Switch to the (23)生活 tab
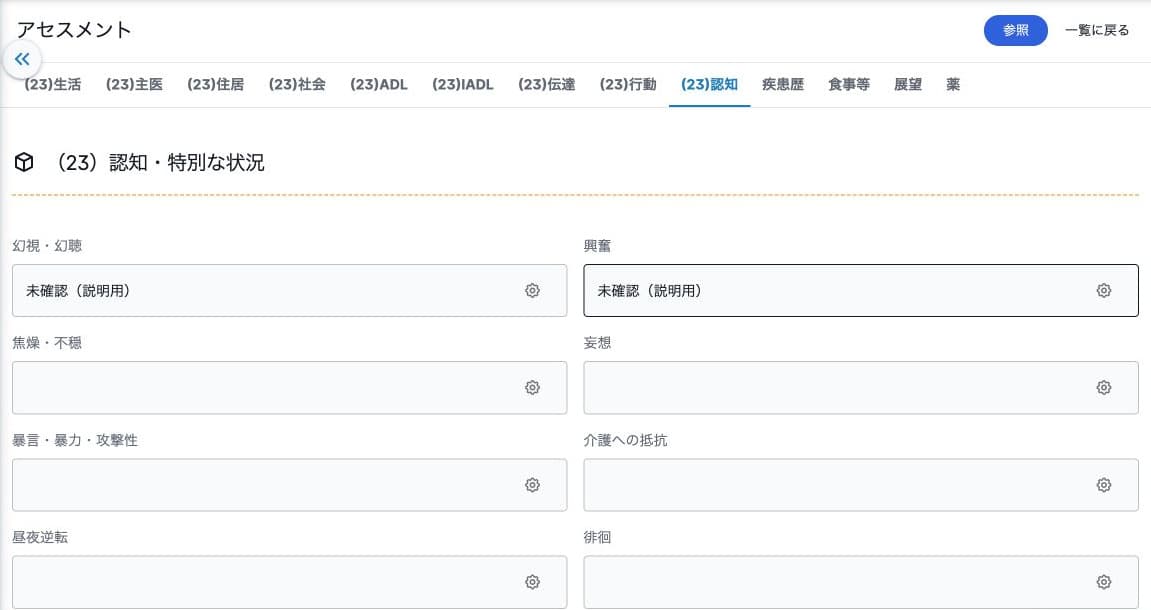The width and height of the screenshot is (1151, 610). tap(53, 84)
